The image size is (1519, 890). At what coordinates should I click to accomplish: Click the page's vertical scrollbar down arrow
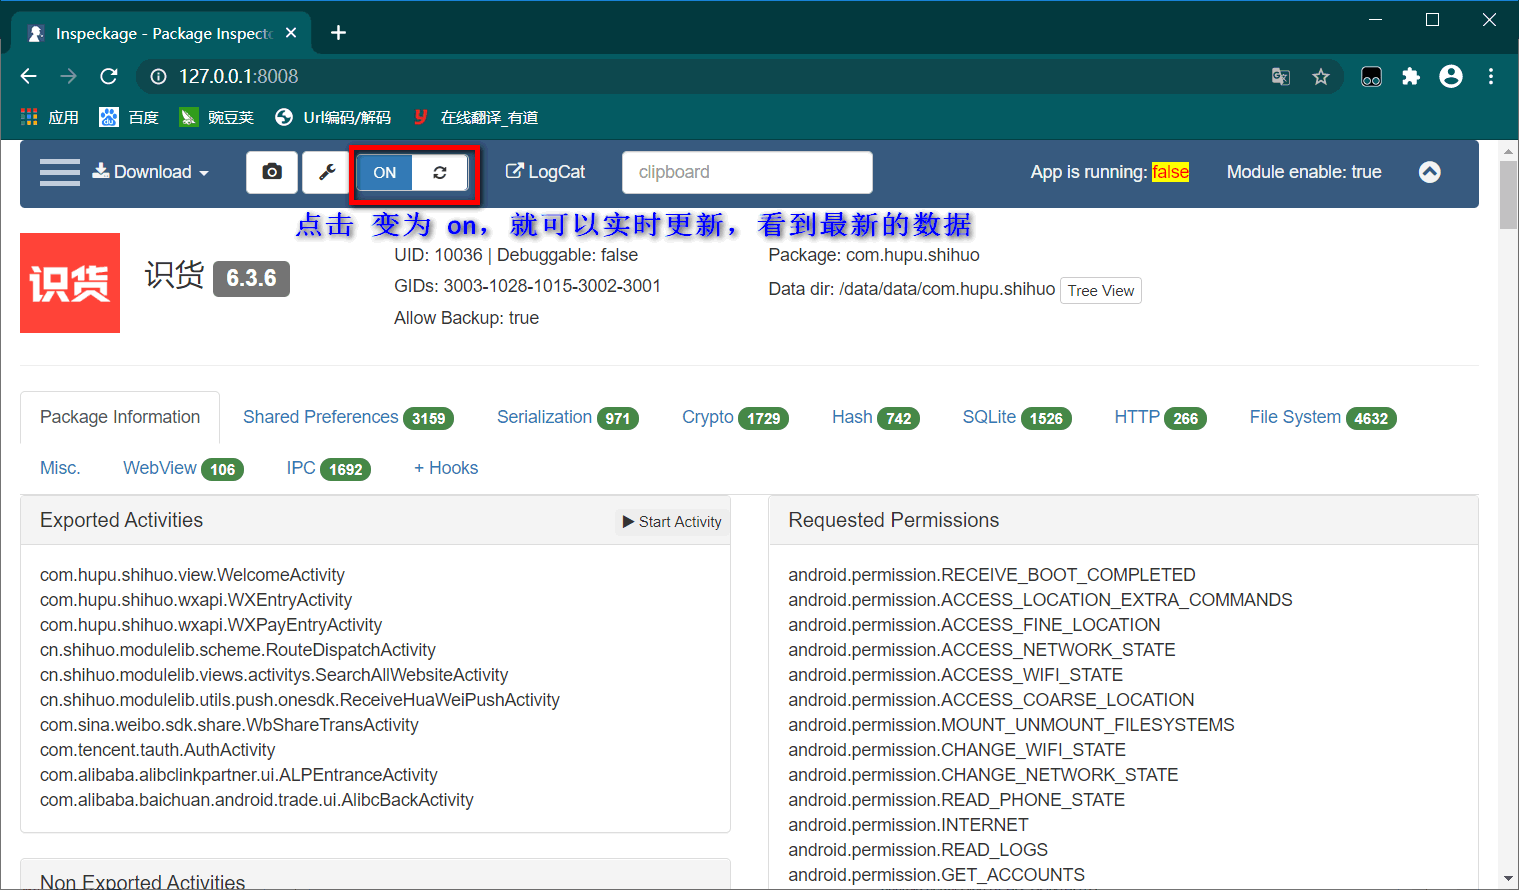(x=1508, y=878)
